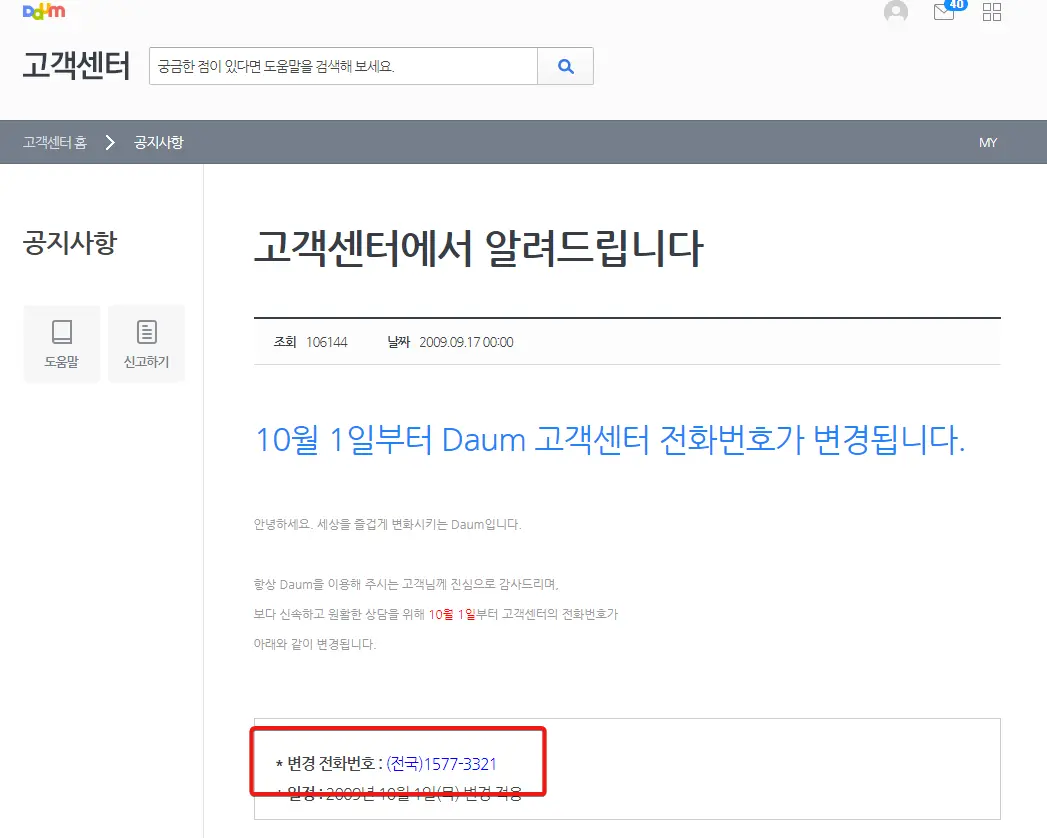Image resolution: width=1047 pixels, height=838 pixels.
Task: Open the user profile avatar
Action: (x=895, y=11)
